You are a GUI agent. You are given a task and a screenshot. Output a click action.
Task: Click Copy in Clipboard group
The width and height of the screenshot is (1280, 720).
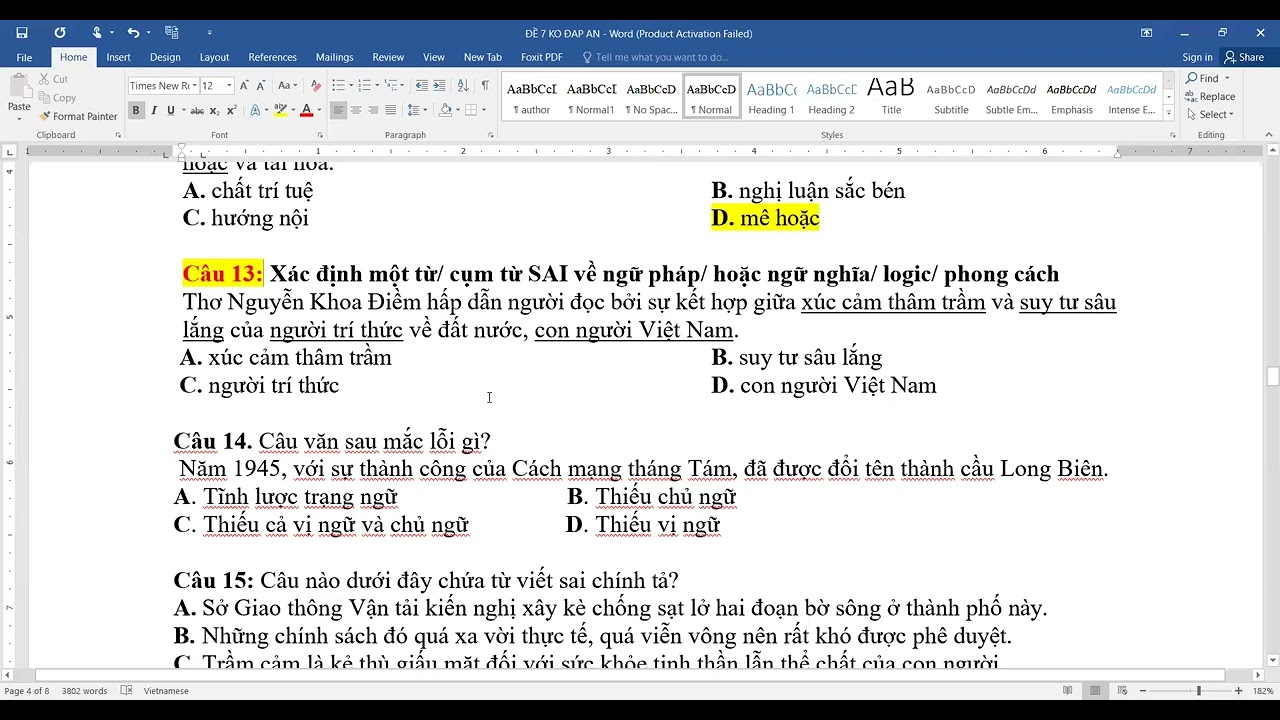click(56, 98)
